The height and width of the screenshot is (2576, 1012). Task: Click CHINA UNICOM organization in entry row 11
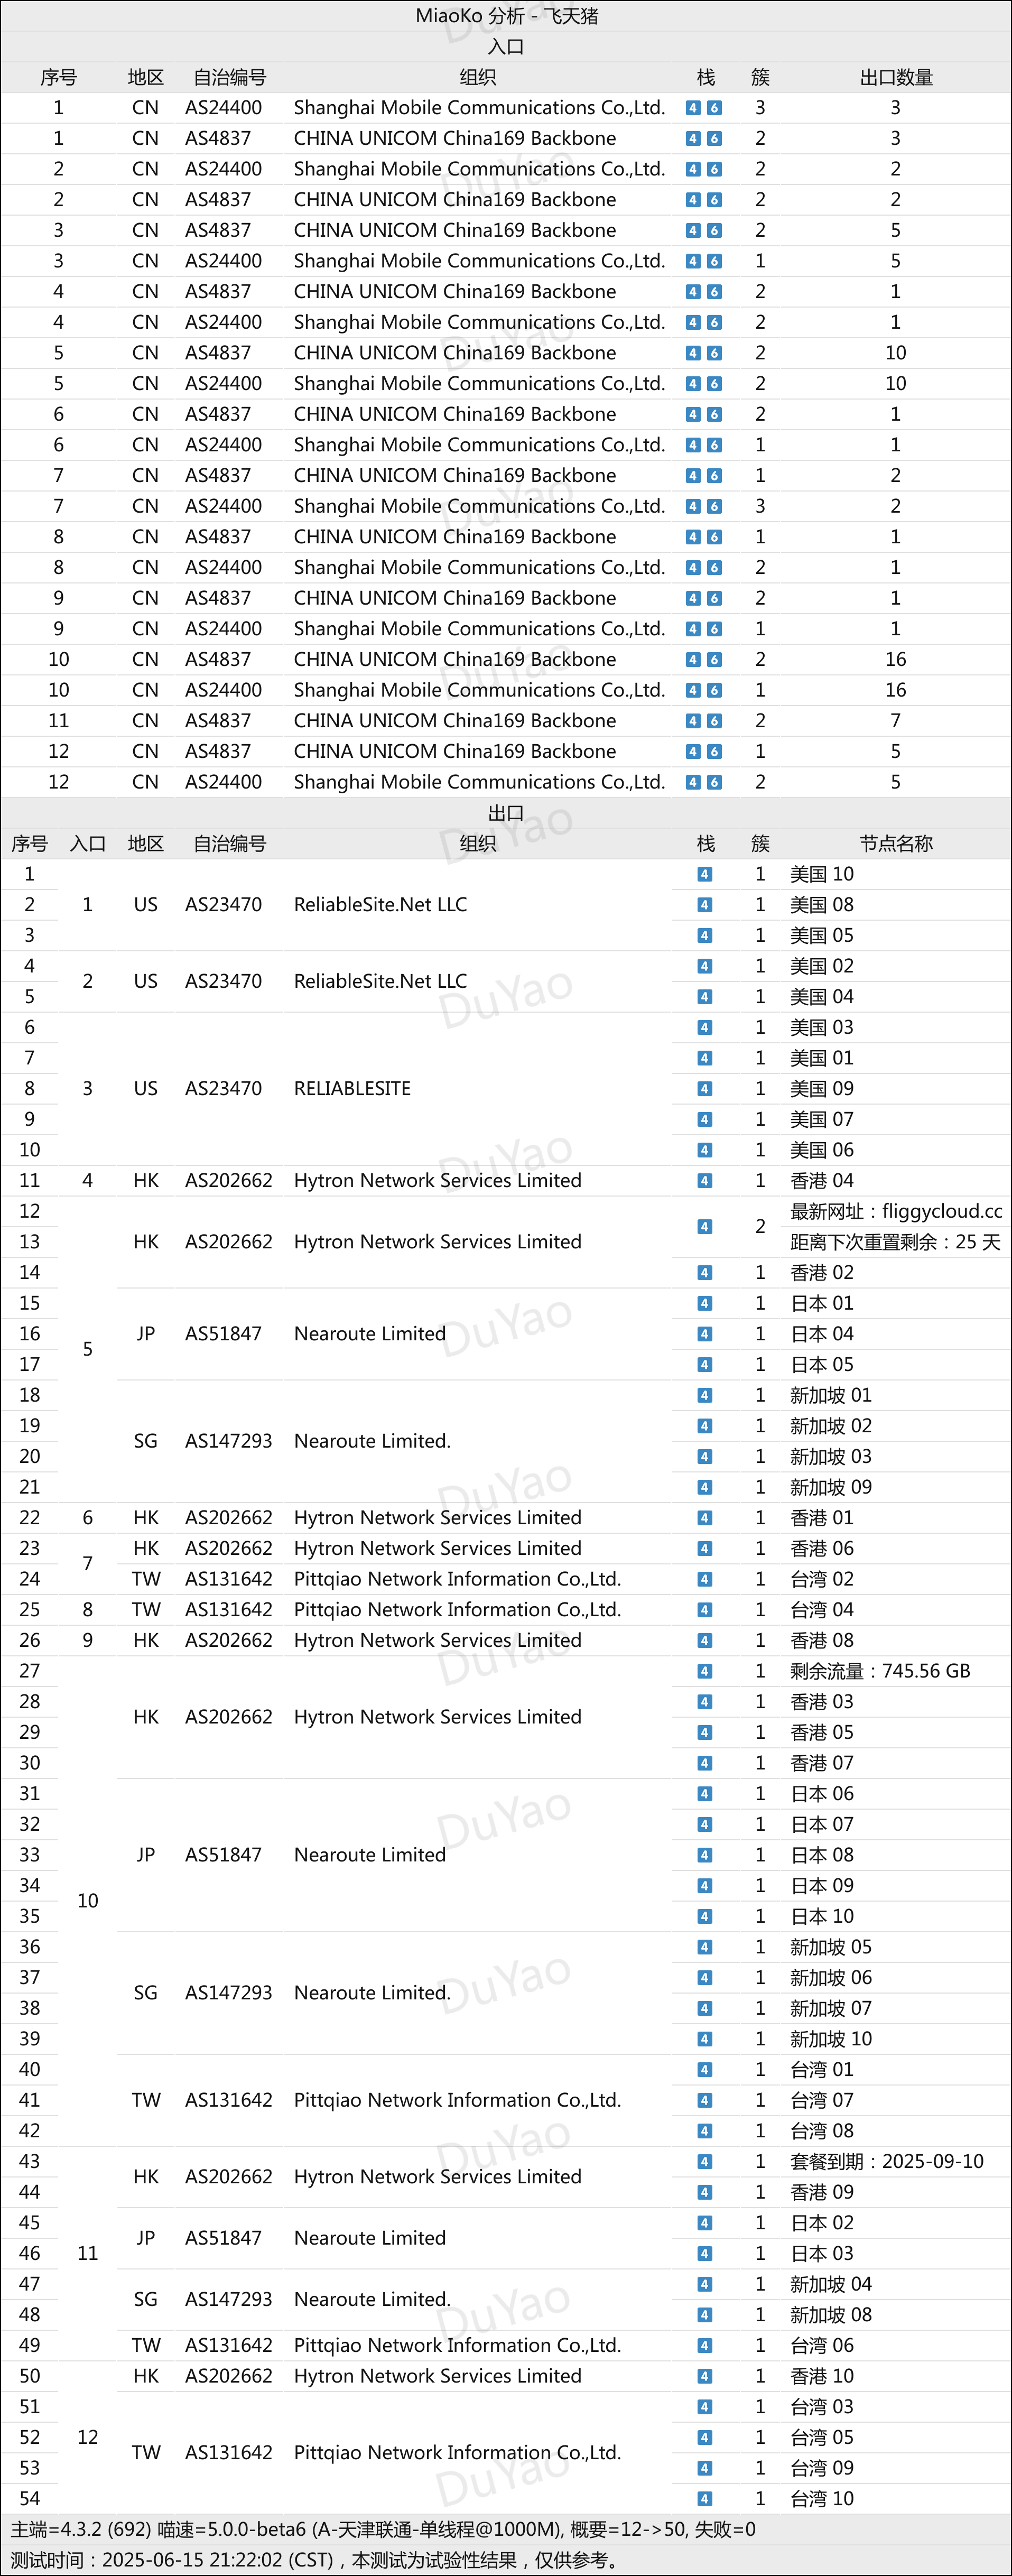coord(455,721)
